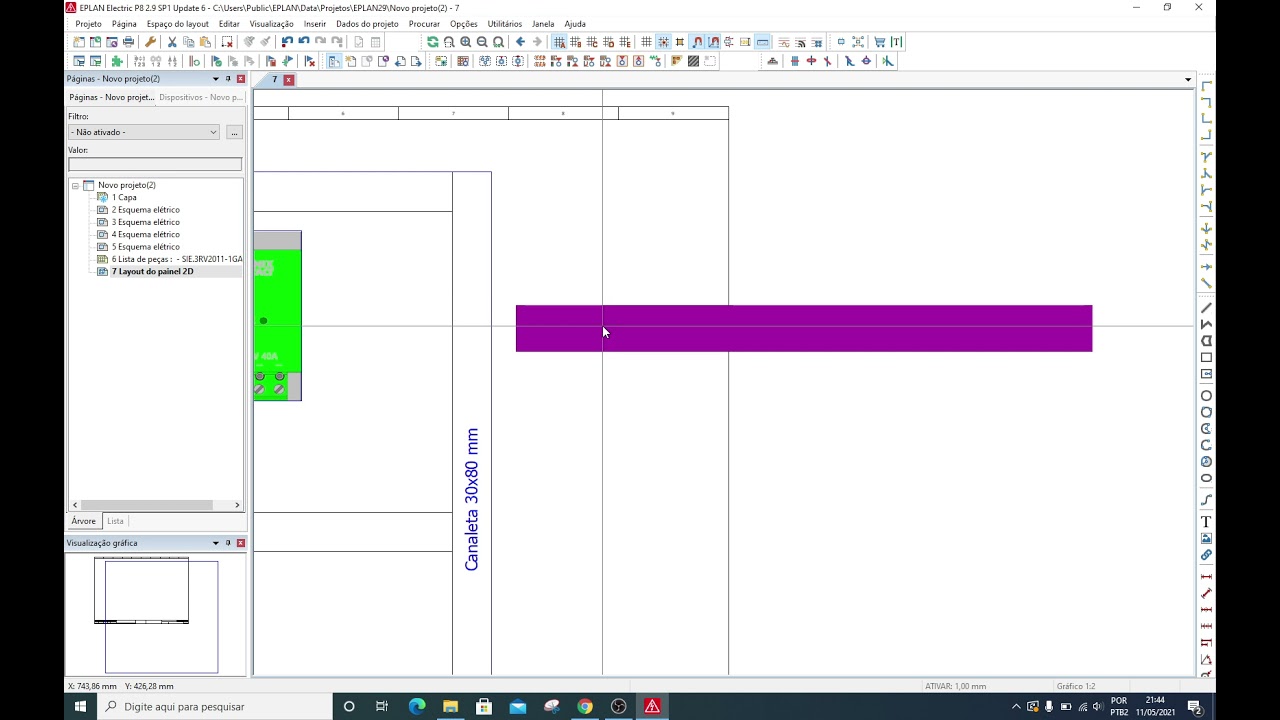
Task: Toggle grid A in the toolbar
Action: [x=559, y=42]
